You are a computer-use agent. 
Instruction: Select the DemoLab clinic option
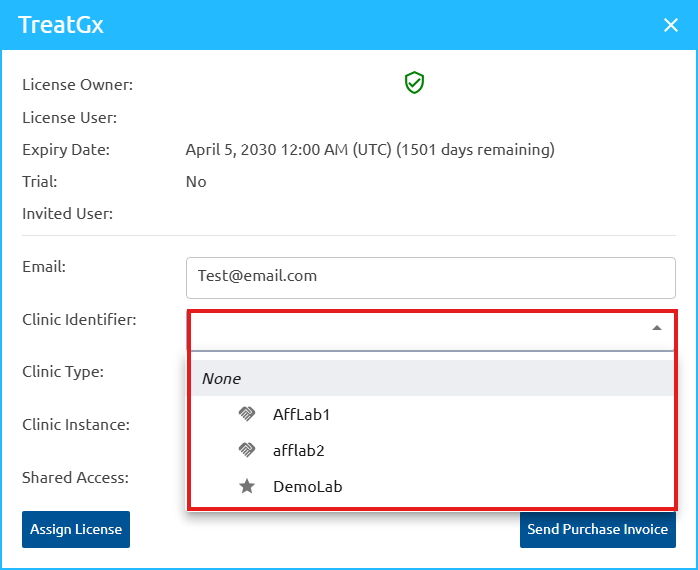click(307, 486)
